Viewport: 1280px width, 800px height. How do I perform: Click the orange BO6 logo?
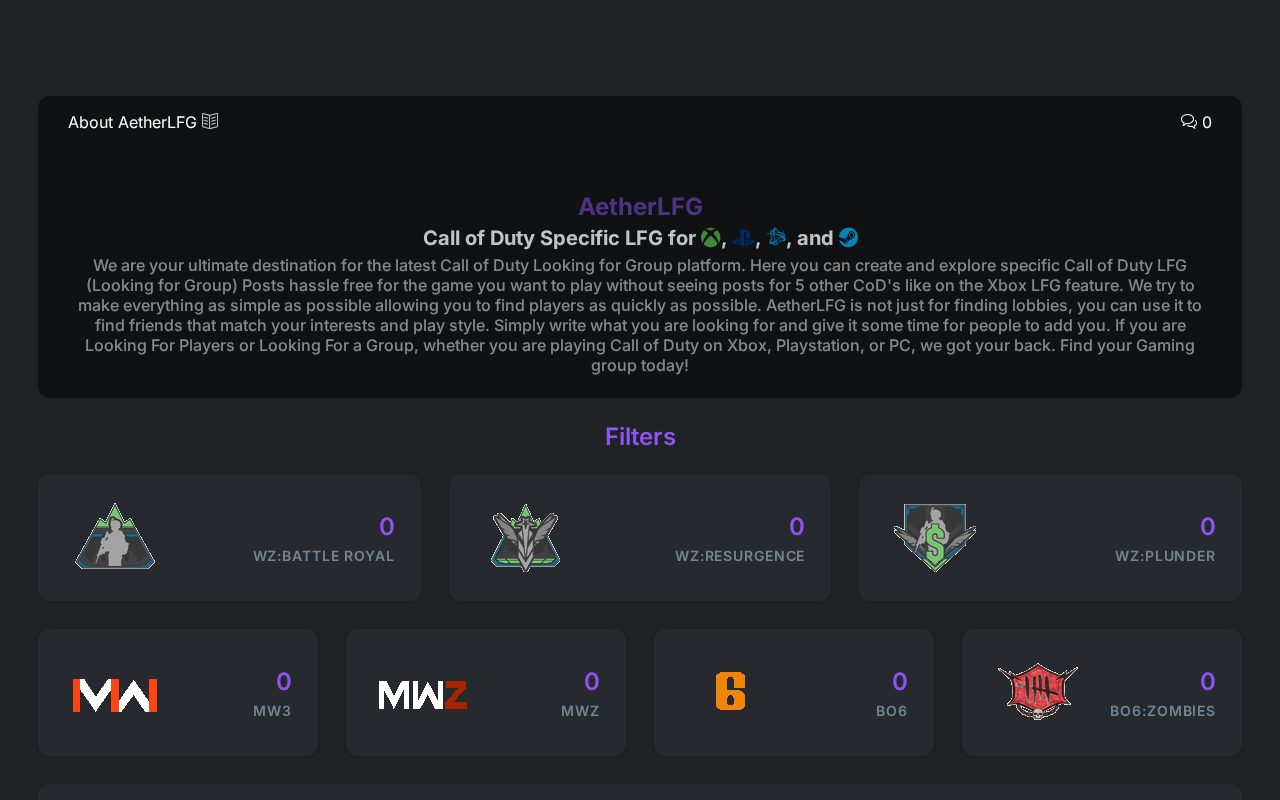coord(731,691)
